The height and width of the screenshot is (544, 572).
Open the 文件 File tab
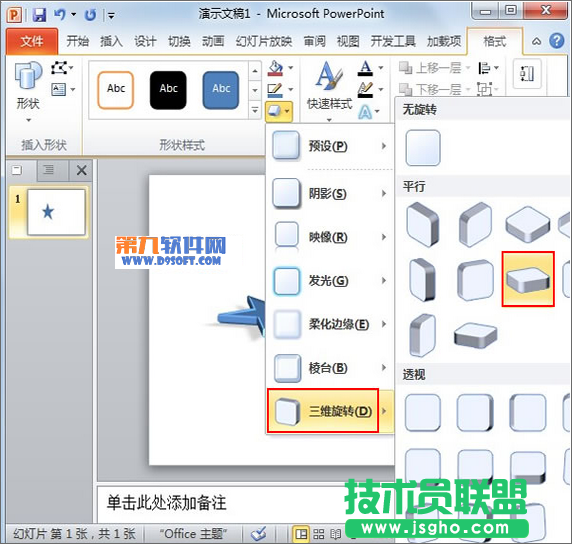point(32,41)
